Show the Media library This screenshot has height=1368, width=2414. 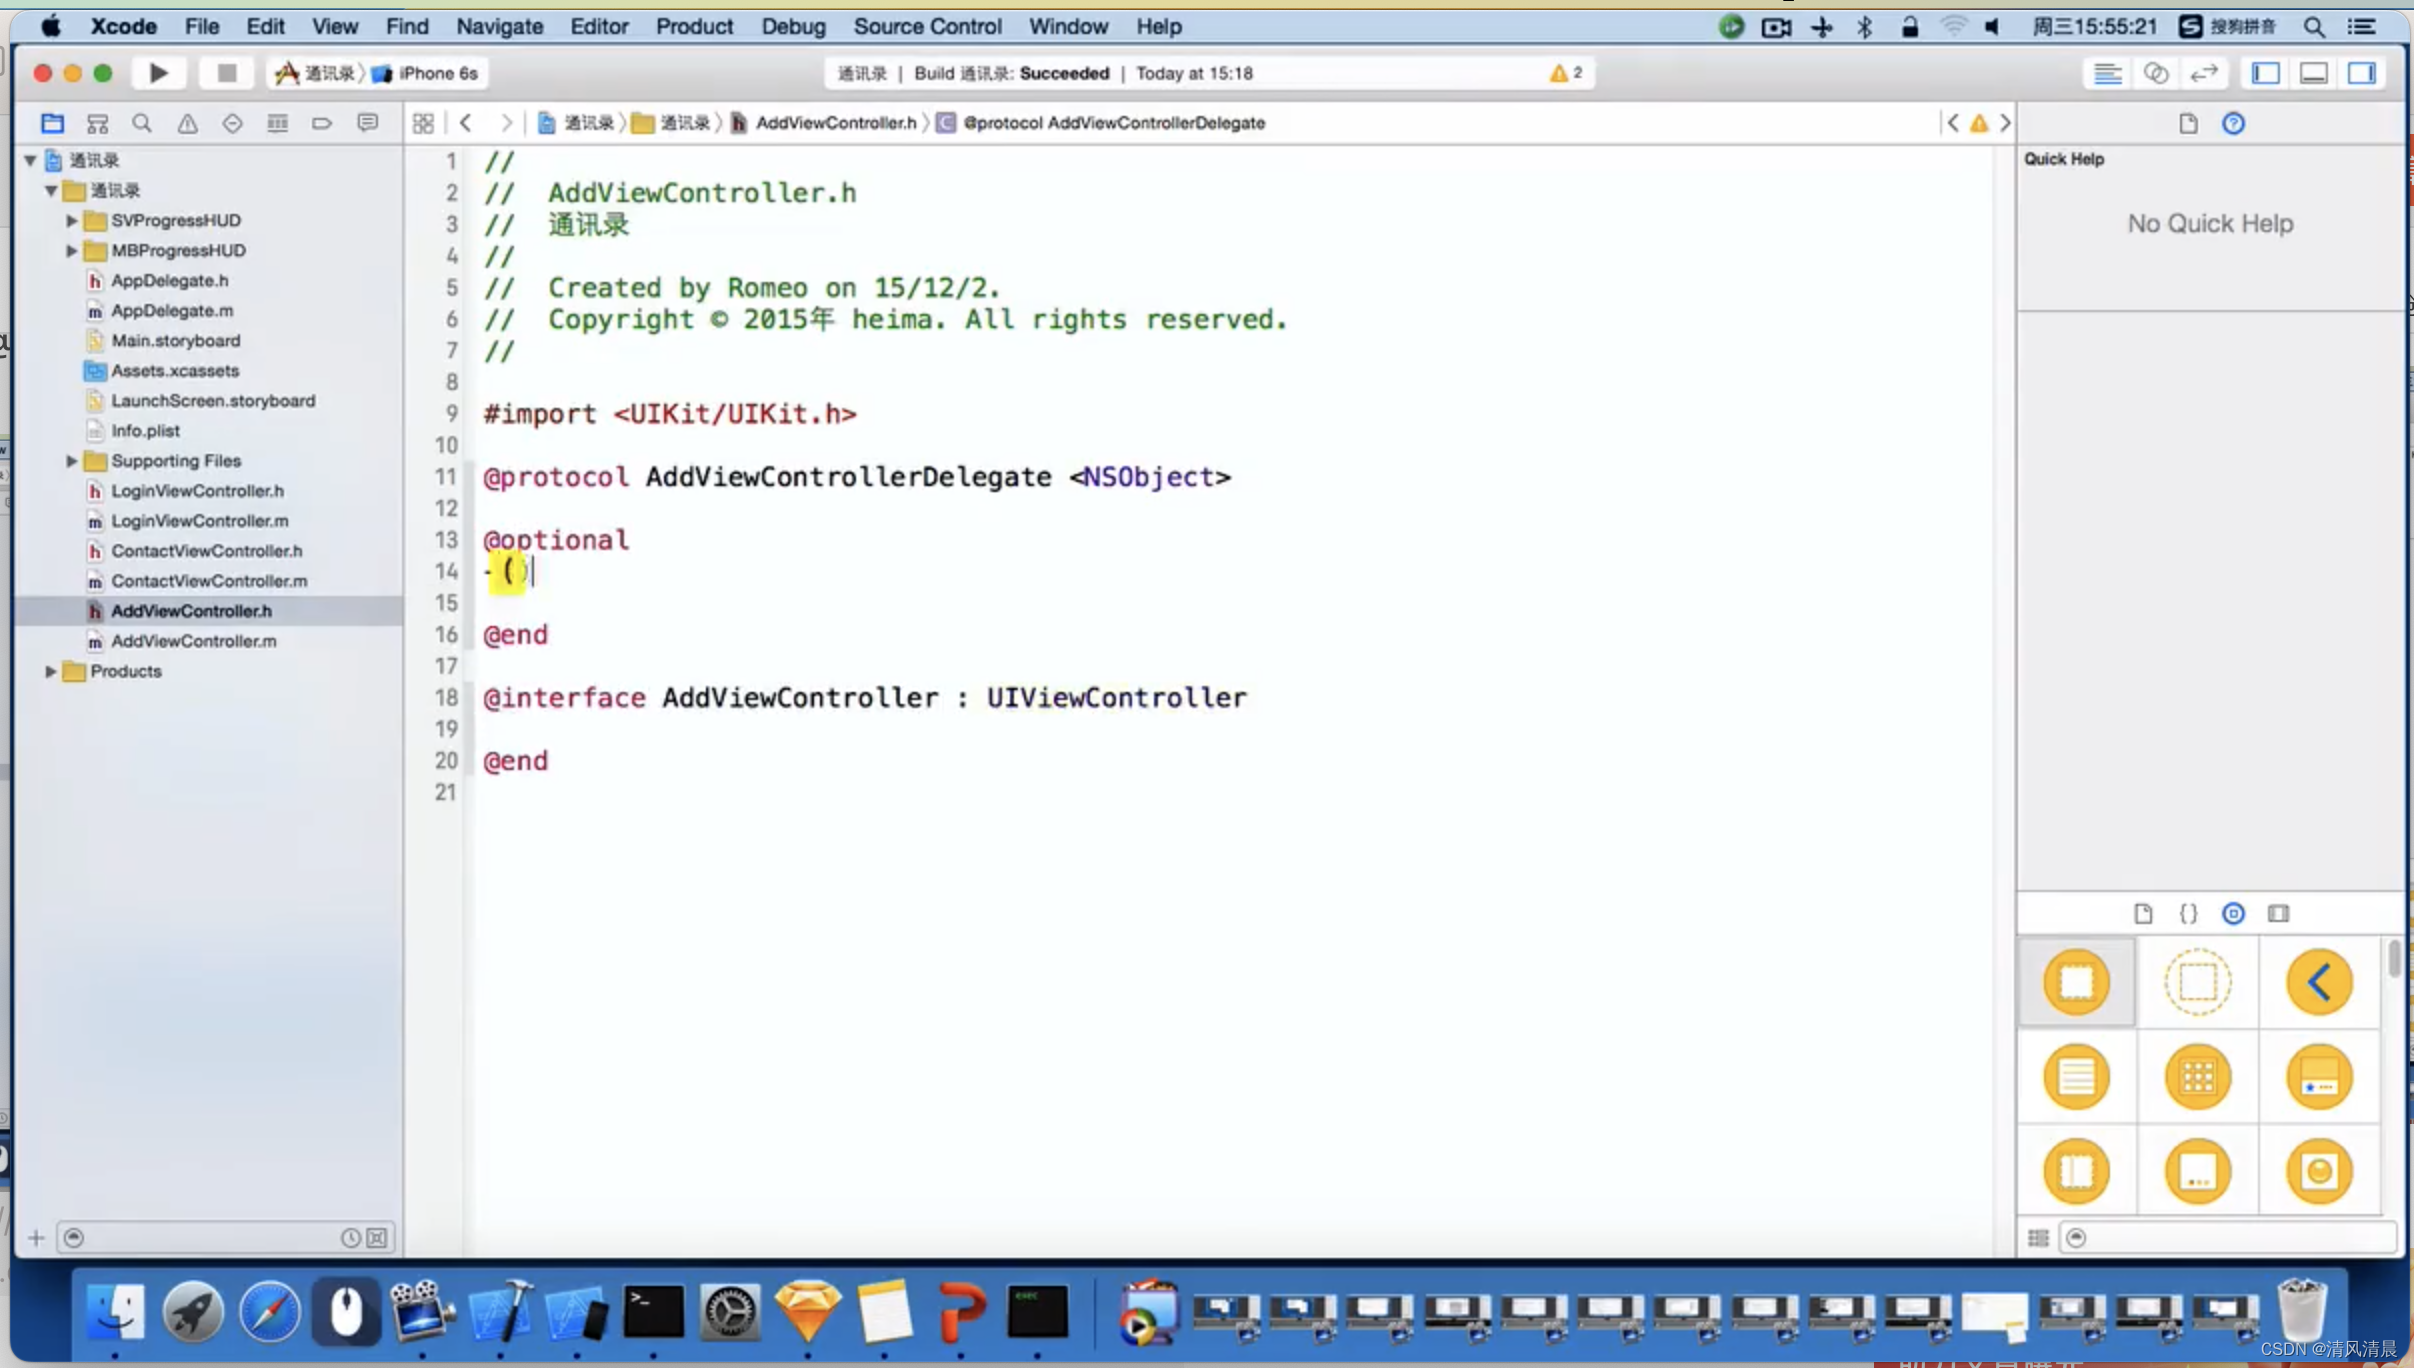coord(2278,913)
